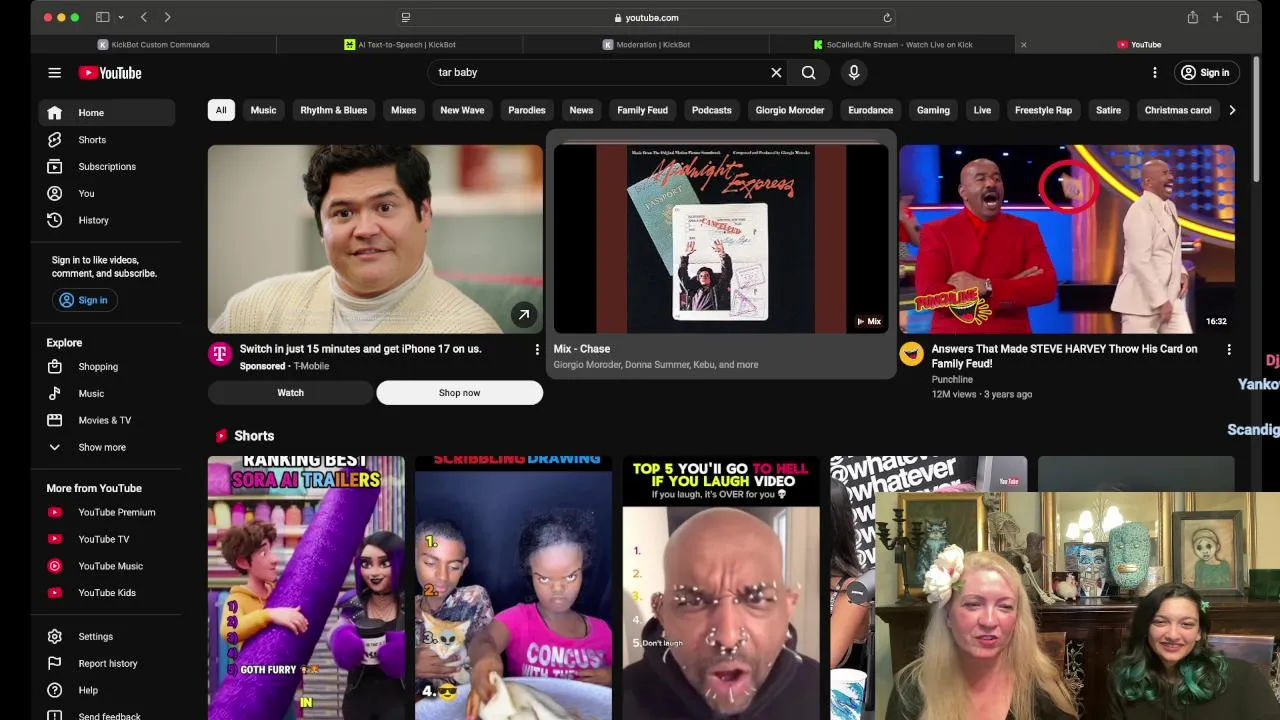Viewport: 1280px width, 720px height.
Task: Open the T-Mobile ad options menu
Action: coord(537,349)
